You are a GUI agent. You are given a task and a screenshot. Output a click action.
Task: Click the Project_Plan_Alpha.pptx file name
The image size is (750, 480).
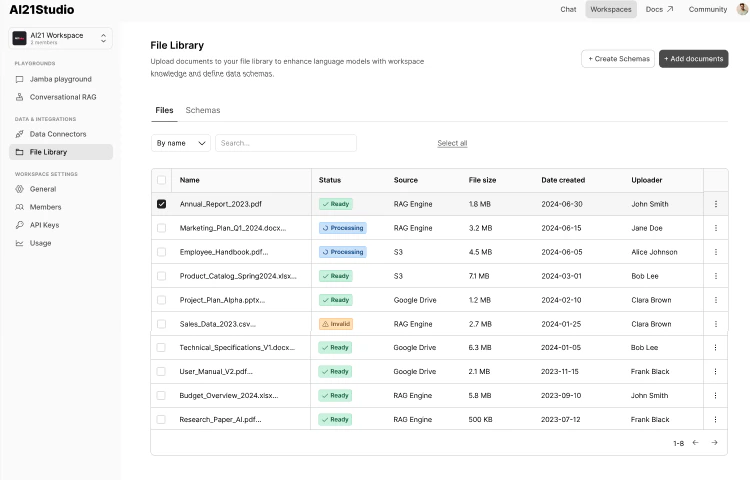(x=222, y=300)
